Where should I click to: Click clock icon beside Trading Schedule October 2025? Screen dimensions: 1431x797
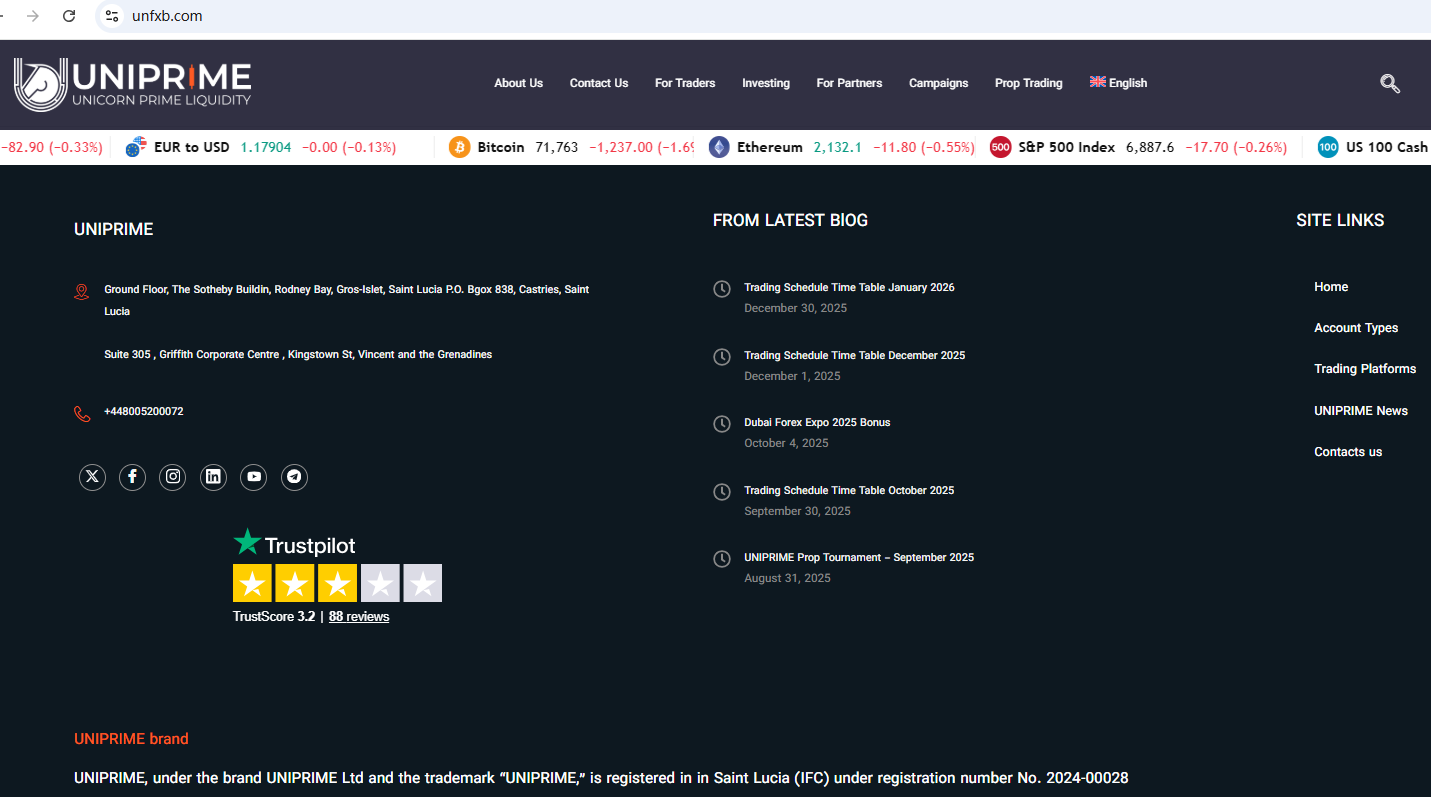(x=722, y=492)
